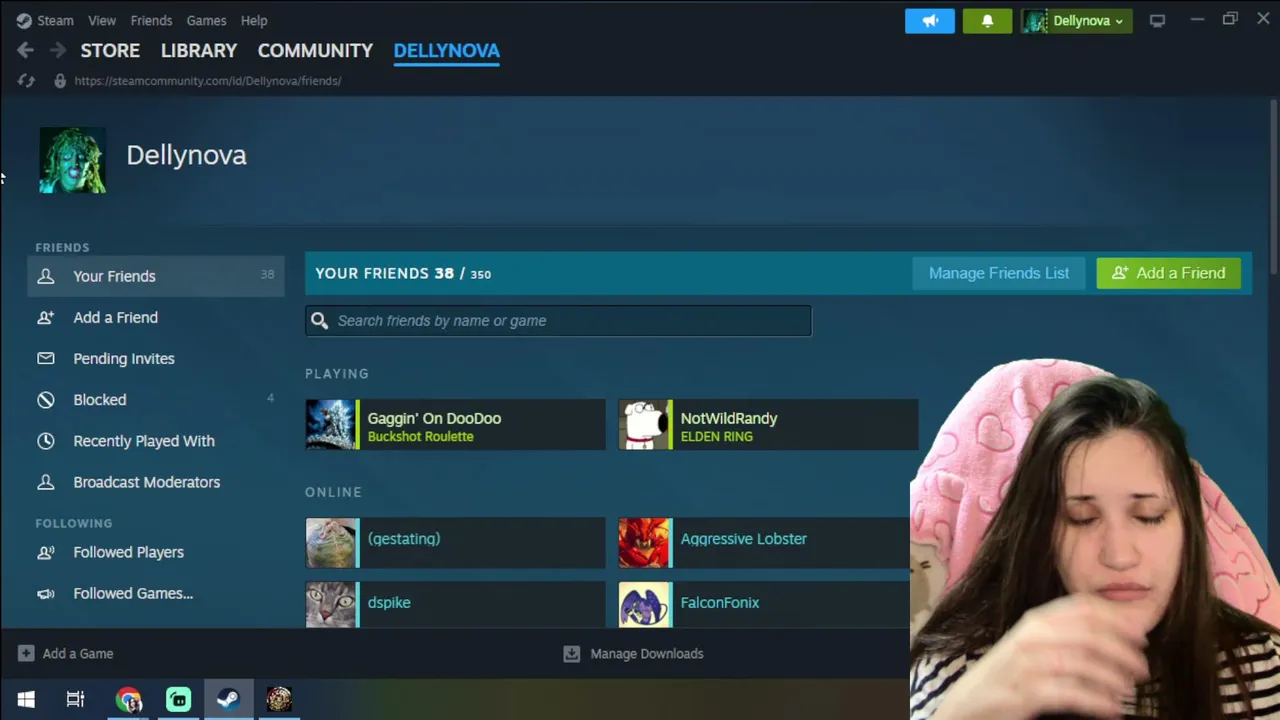Open Gaggin' On DooDoo's friend card
The image size is (1280, 720).
[x=455, y=425]
